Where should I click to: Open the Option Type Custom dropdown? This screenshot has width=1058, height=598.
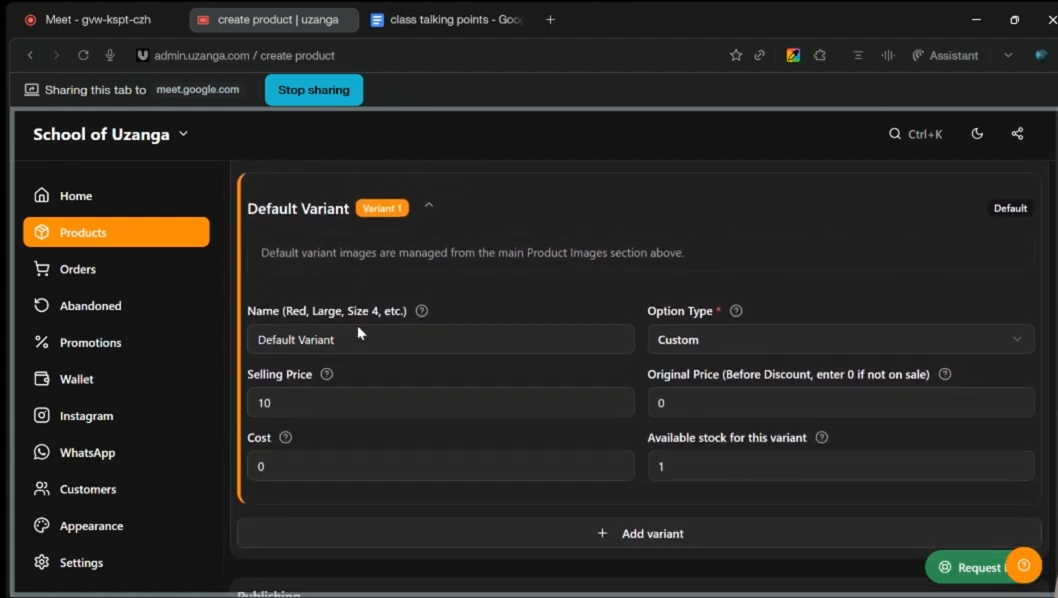[x=841, y=339]
